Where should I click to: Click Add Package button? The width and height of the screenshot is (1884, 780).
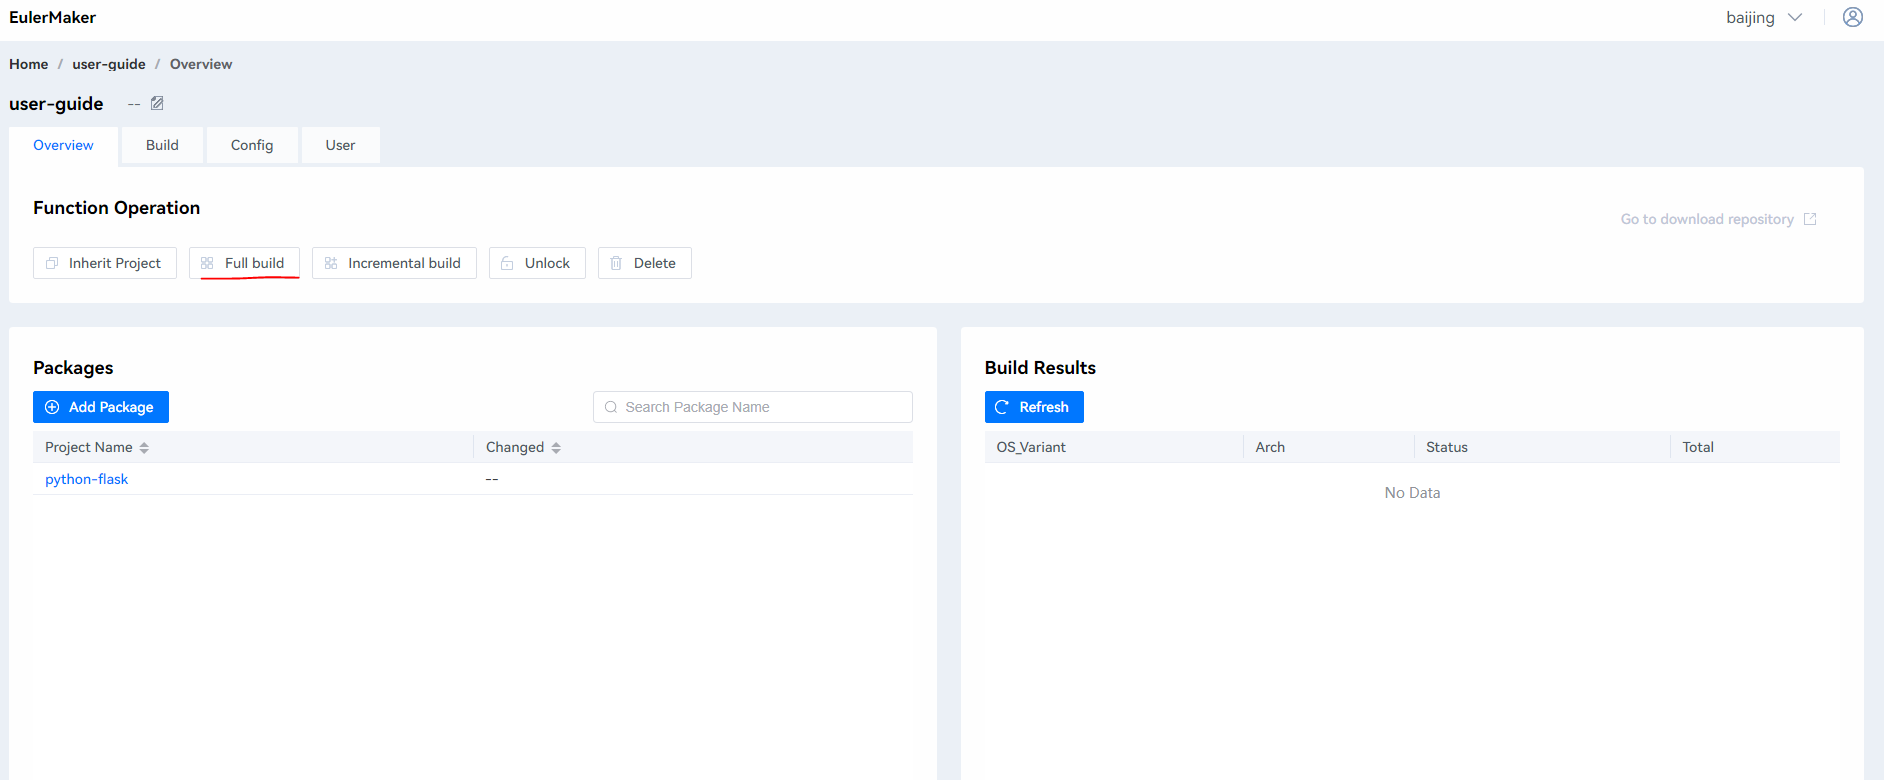[100, 407]
